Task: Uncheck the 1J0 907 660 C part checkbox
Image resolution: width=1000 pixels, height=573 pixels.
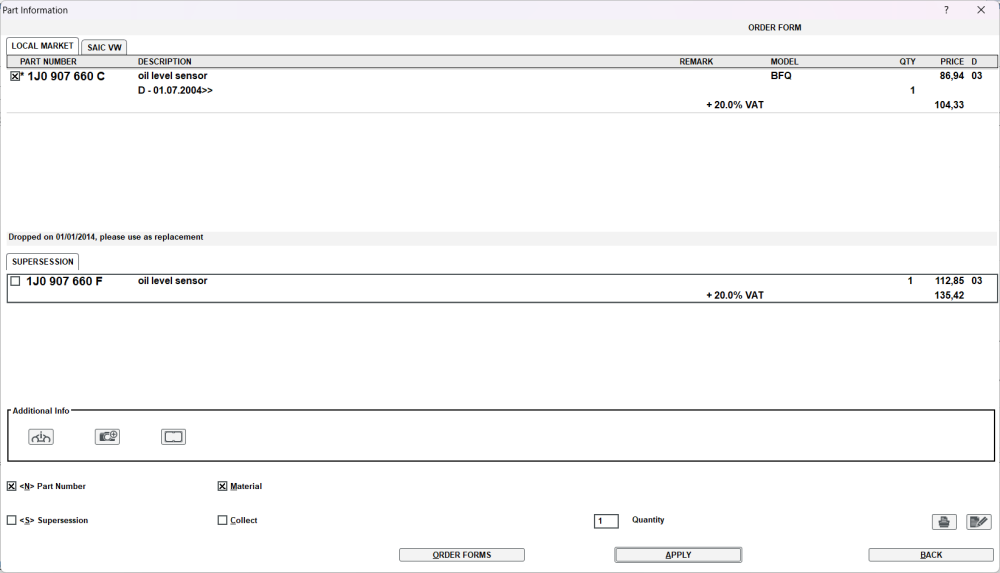Action: pyautogui.click(x=15, y=76)
